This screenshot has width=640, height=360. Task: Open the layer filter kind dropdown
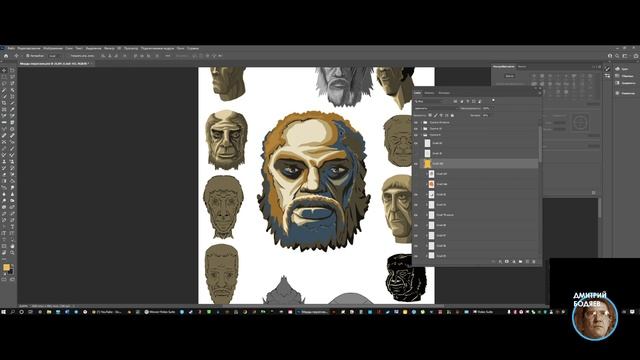431,101
